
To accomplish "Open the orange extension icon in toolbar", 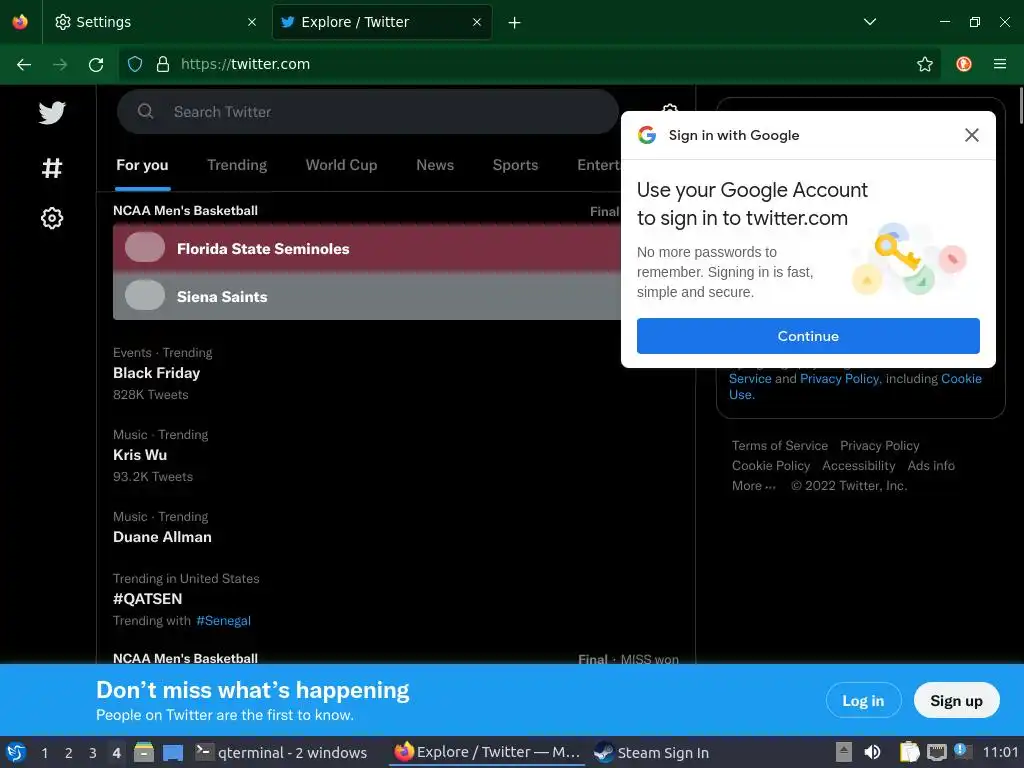I will [963, 64].
